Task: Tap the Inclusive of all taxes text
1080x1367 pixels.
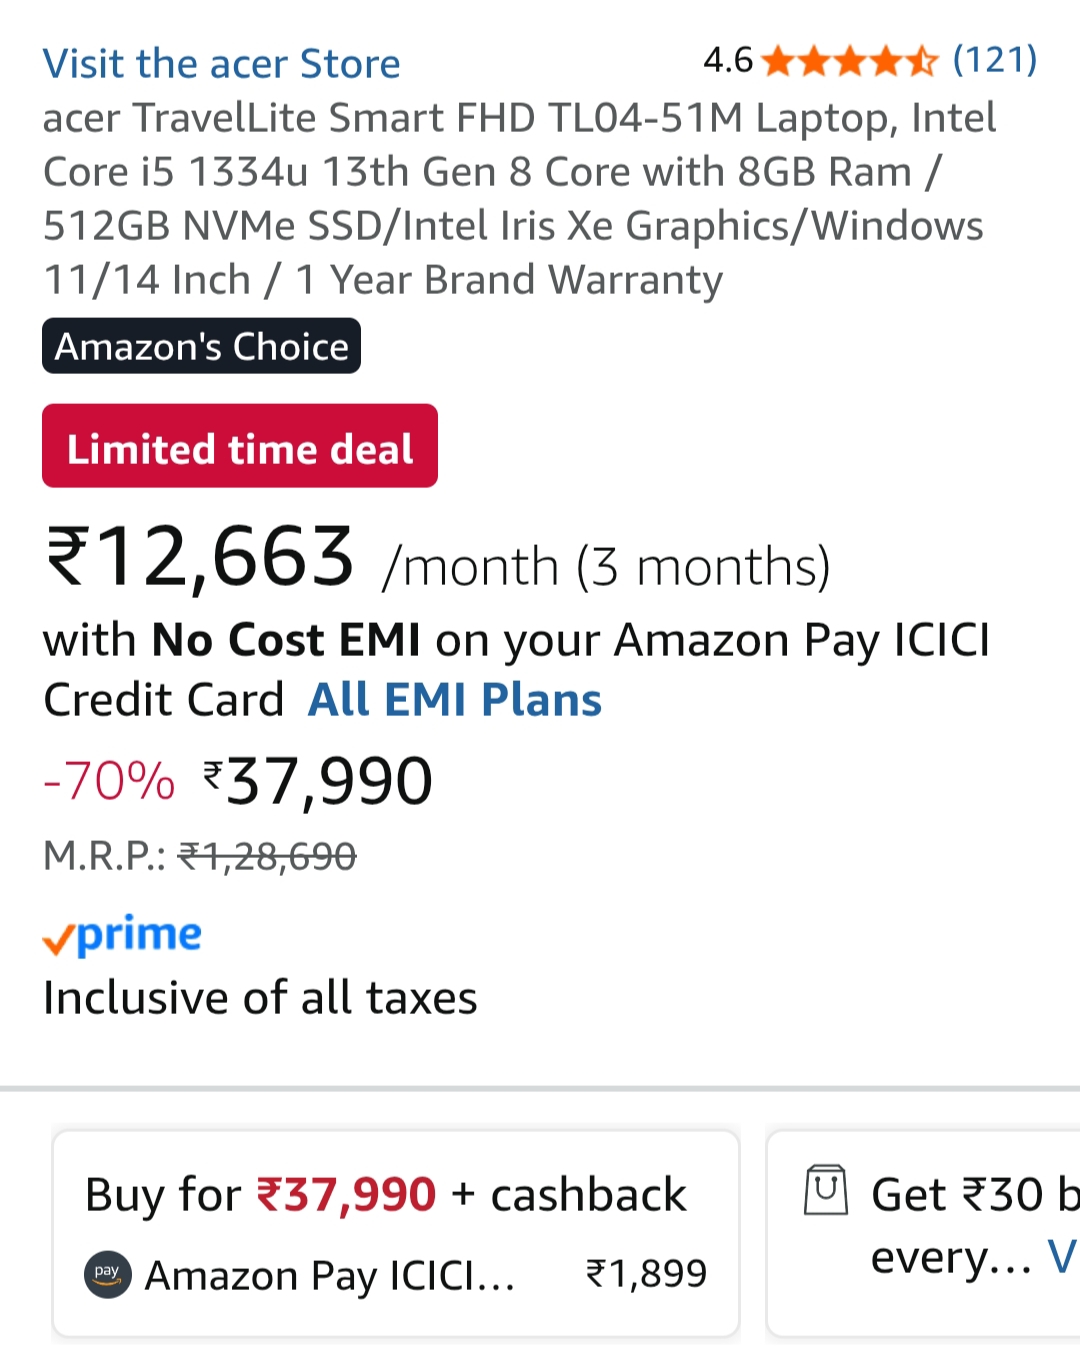Action: coord(260,998)
